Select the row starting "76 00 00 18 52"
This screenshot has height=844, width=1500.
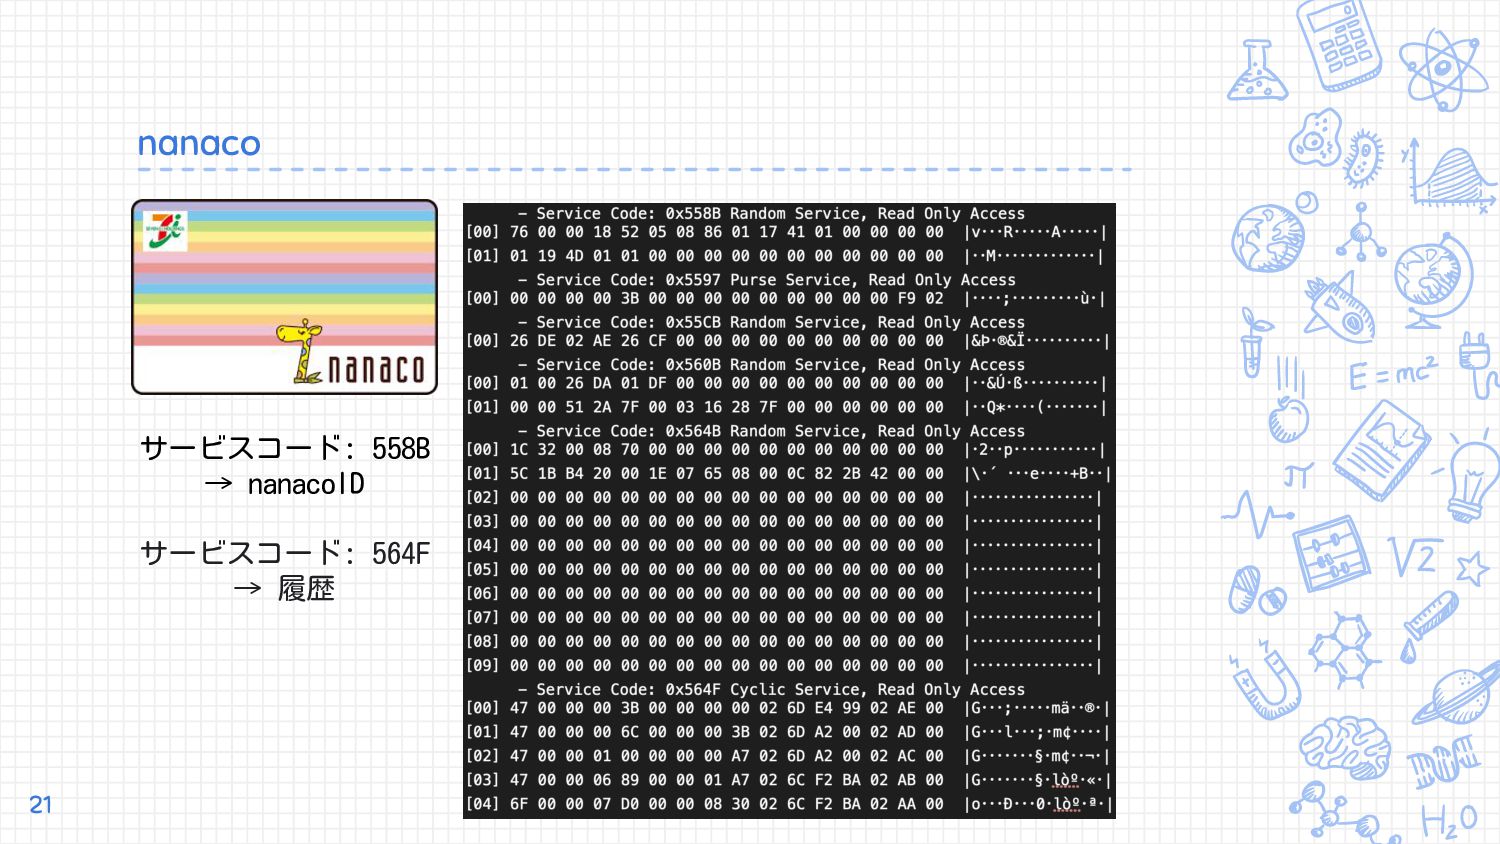pos(787,232)
